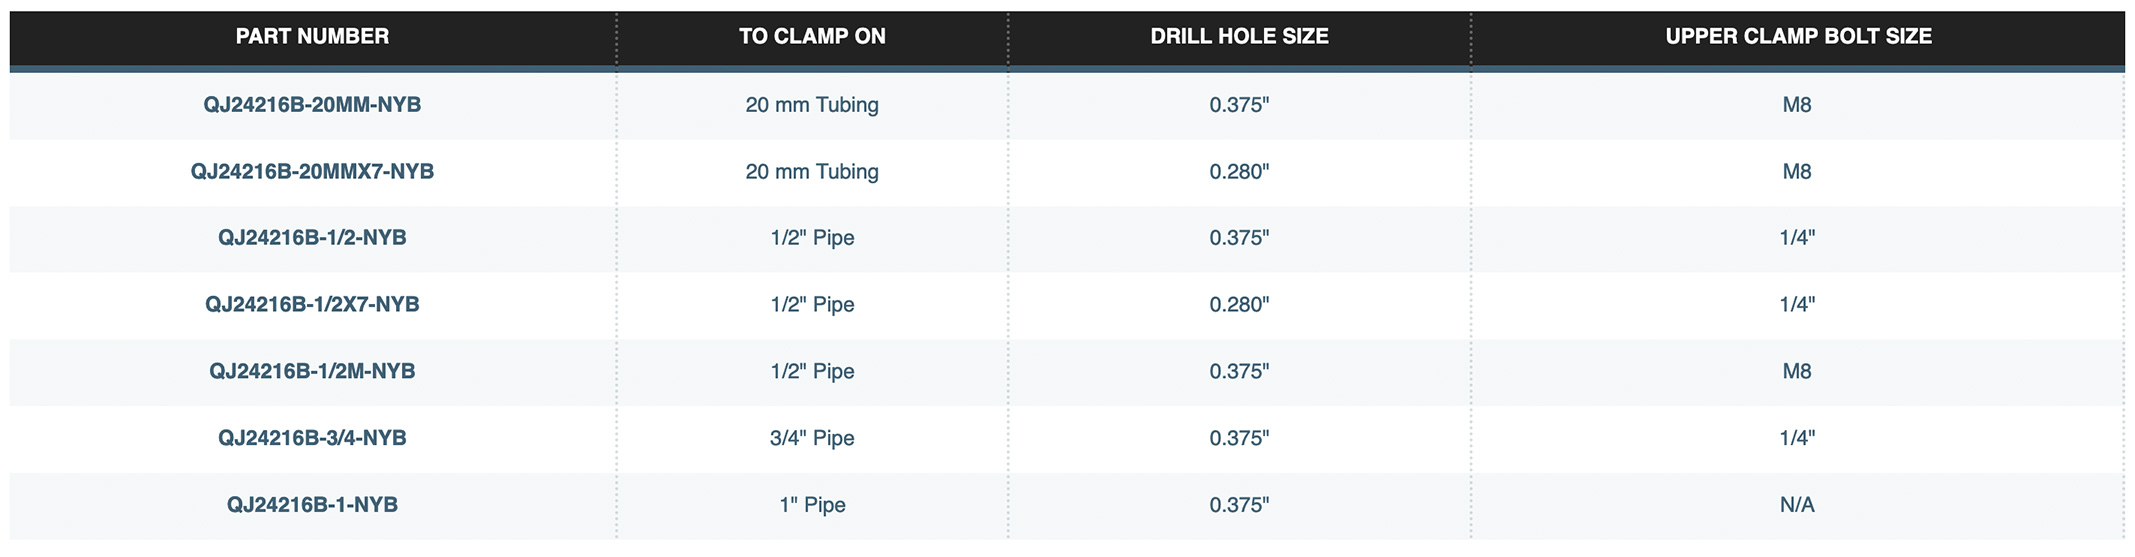Screen dimensions: 2135x557
Task: Click M8 bolt size for QJ24216B-1/2M-NYB
Action: (x=1797, y=372)
